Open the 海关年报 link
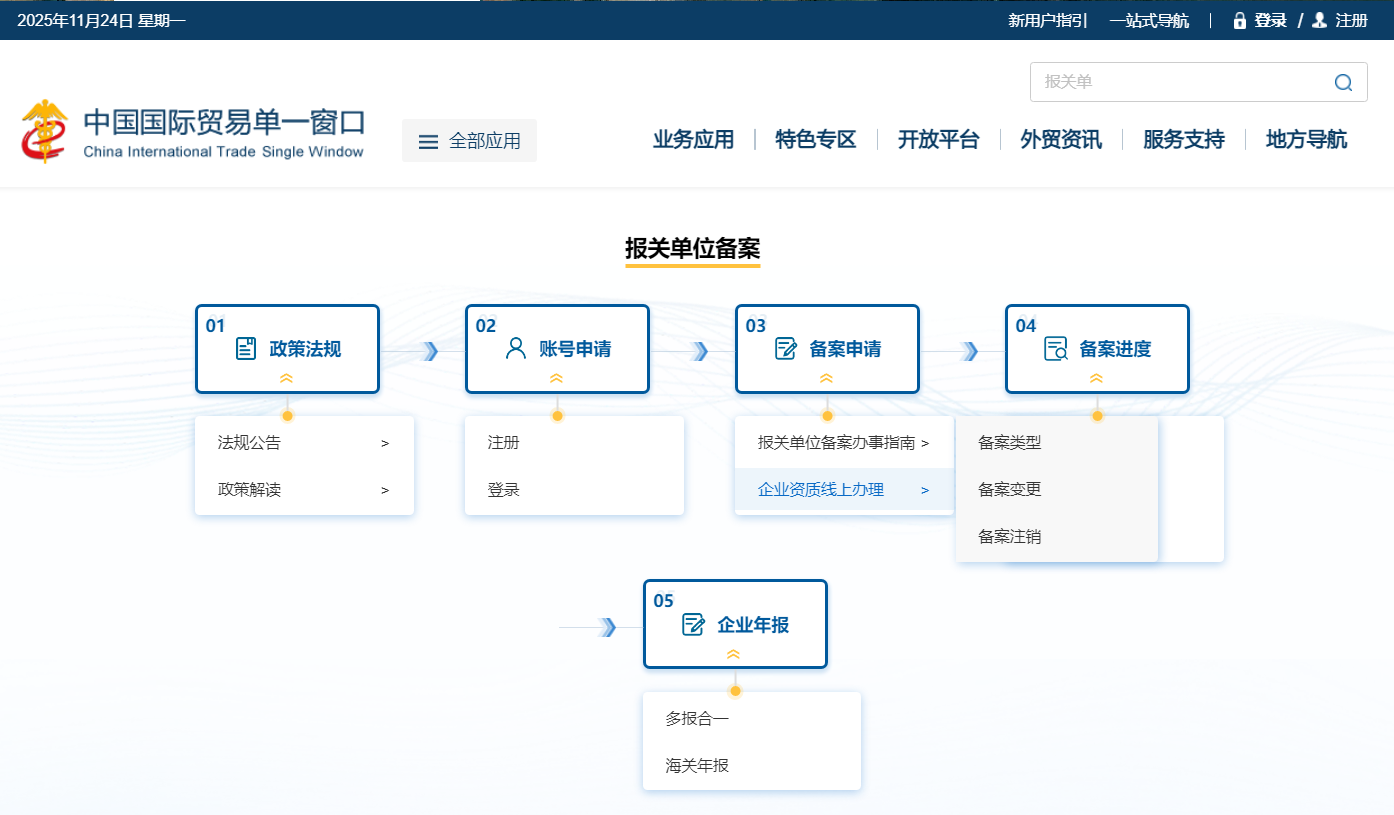Image resolution: width=1394 pixels, height=815 pixels. (x=697, y=765)
